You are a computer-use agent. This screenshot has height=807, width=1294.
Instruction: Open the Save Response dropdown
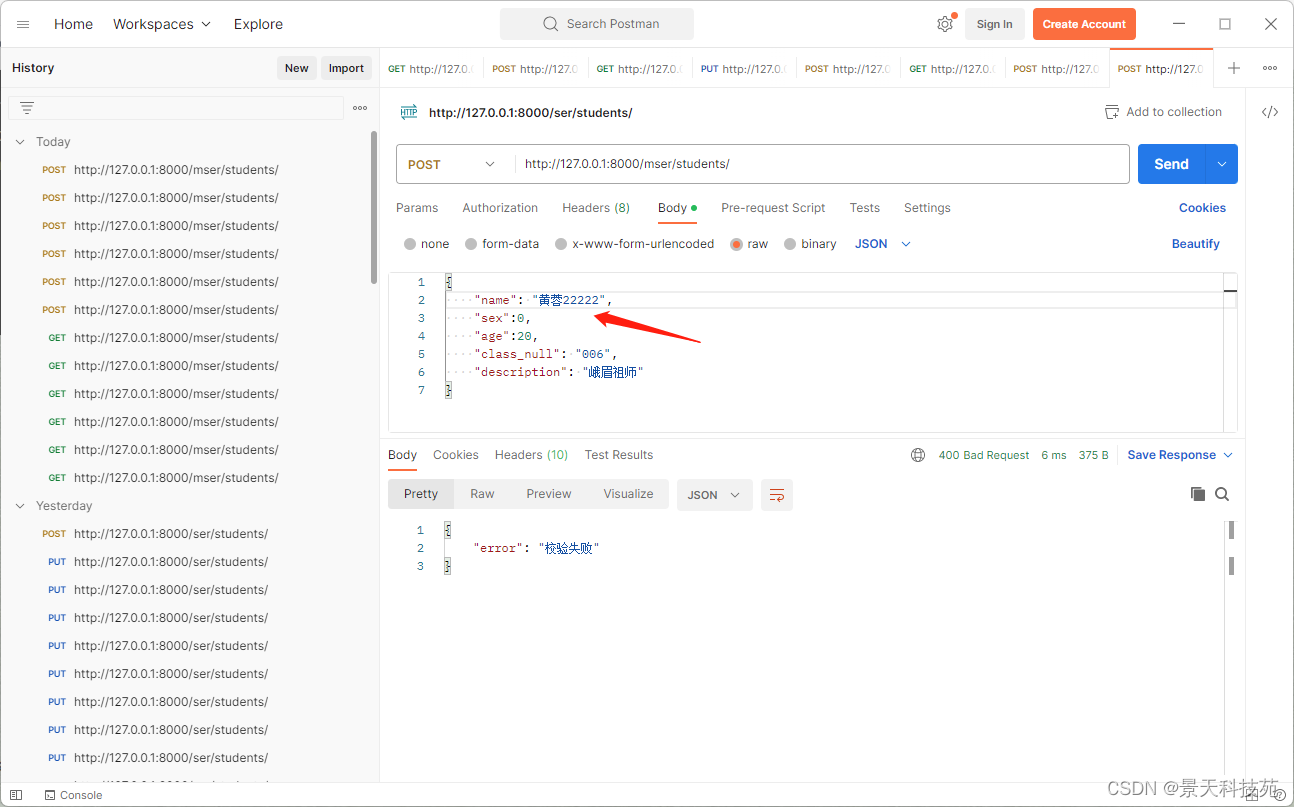tap(1180, 455)
